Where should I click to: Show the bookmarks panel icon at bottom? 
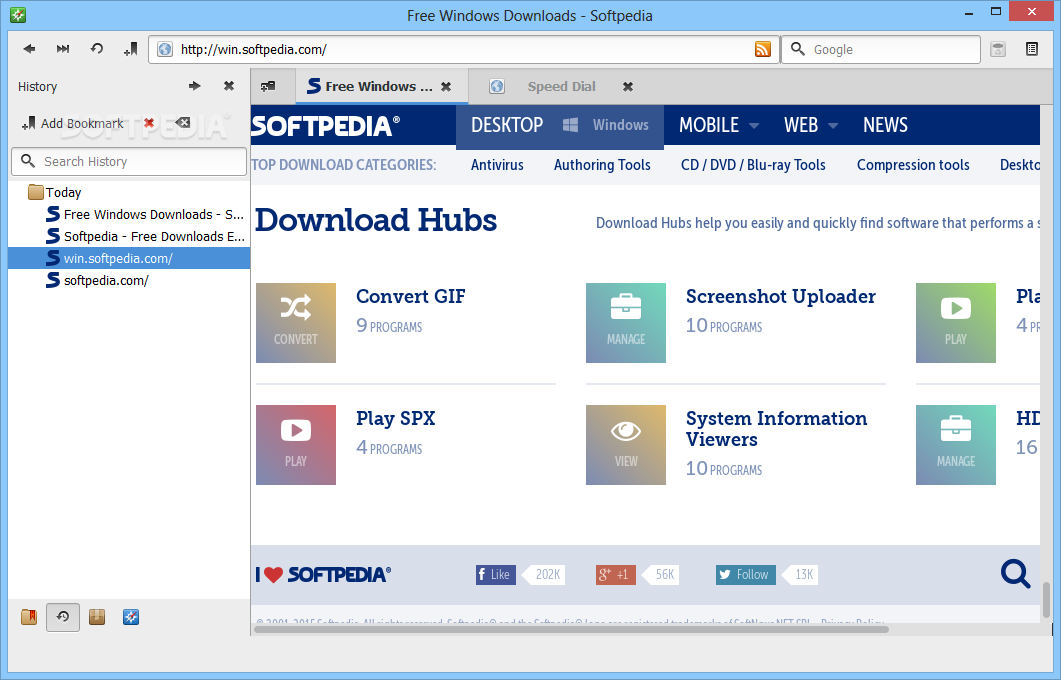[x=29, y=617]
